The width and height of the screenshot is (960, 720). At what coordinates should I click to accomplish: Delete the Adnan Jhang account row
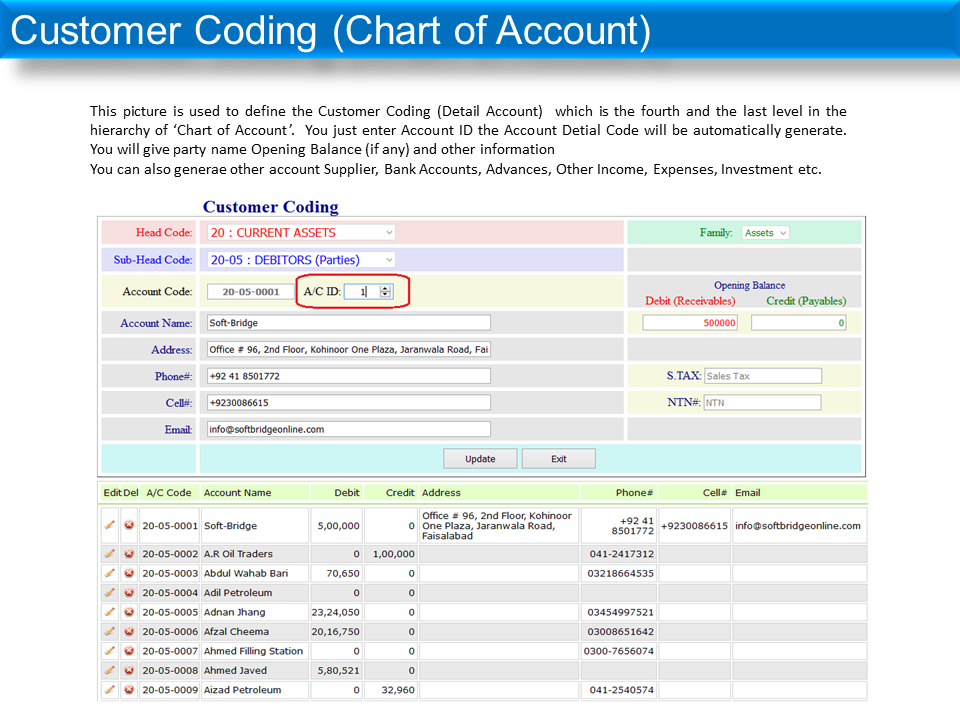[x=129, y=612]
